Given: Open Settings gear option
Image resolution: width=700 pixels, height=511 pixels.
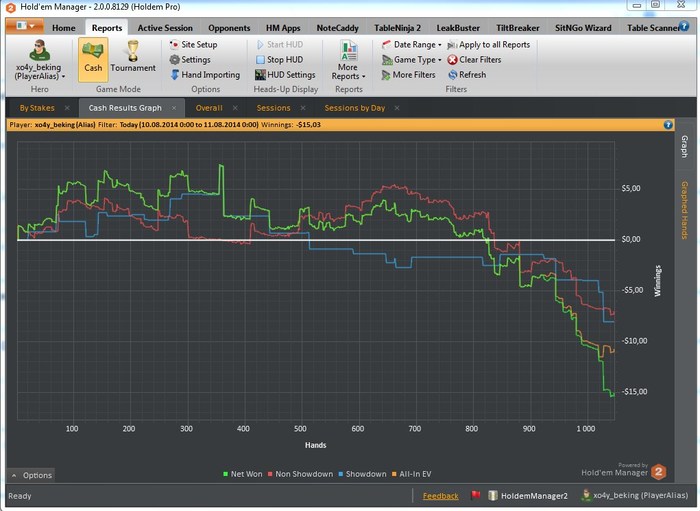Looking at the screenshot, I should tap(190, 59).
